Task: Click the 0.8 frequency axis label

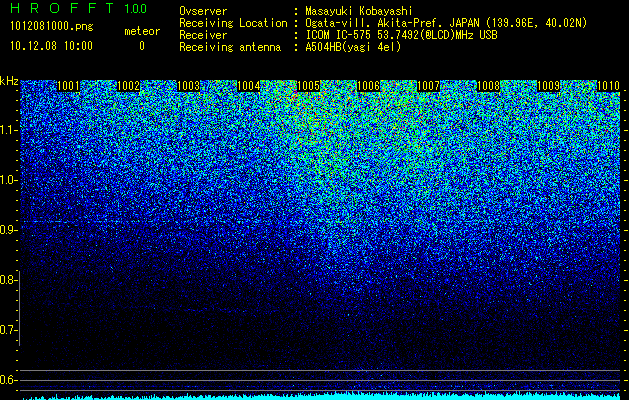Action: tap(7, 280)
